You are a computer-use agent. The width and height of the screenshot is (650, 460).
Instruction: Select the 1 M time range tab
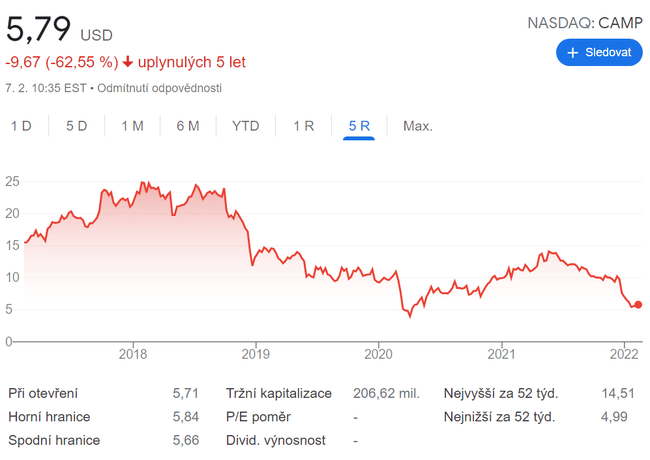[x=132, y=126]
